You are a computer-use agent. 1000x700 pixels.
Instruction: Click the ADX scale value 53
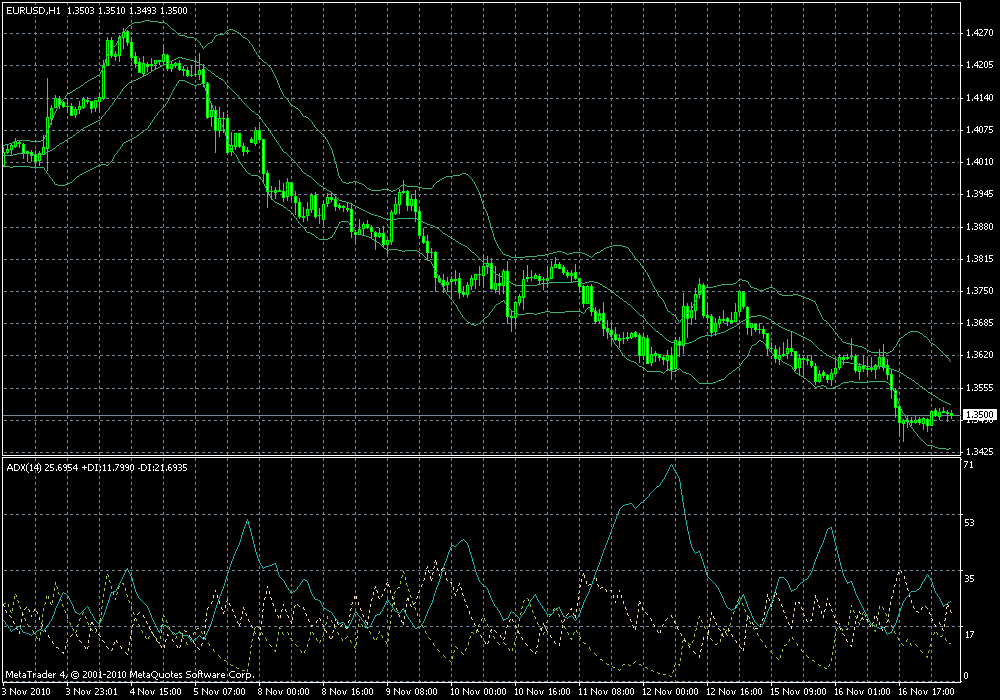[x=969, y=523]
